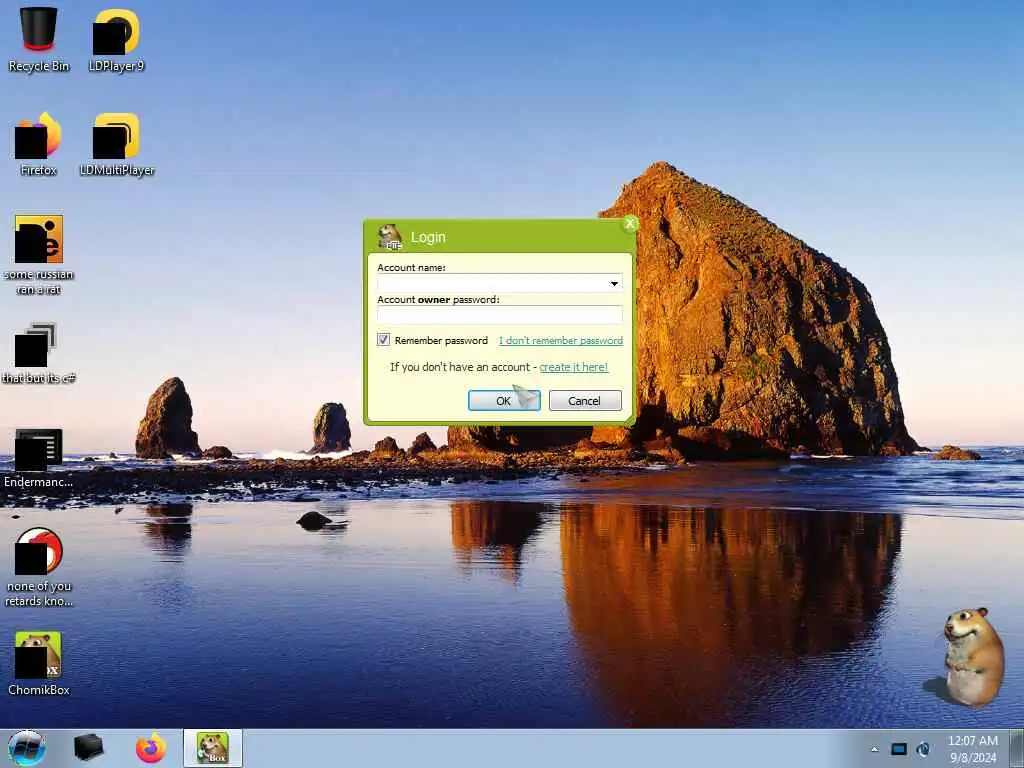Open the Windows Start menu orb
This screenshot has height=768, width=1024.
click(x=27, y=748)
